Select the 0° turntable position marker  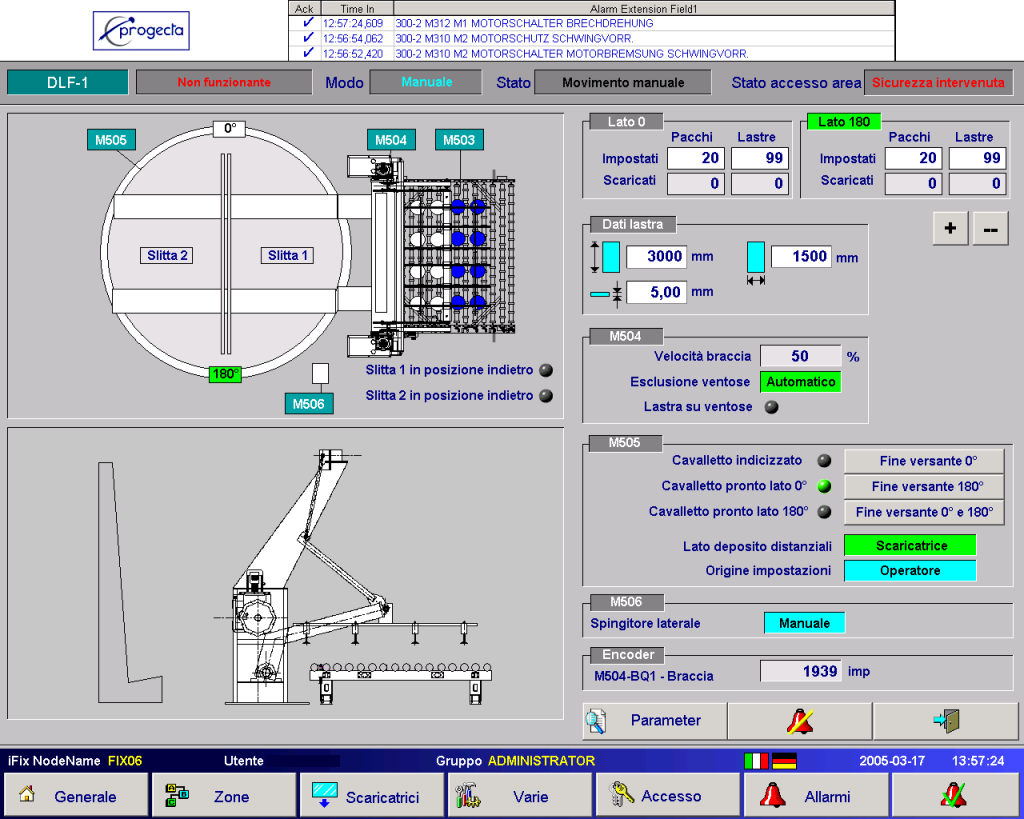coord(230,129)
